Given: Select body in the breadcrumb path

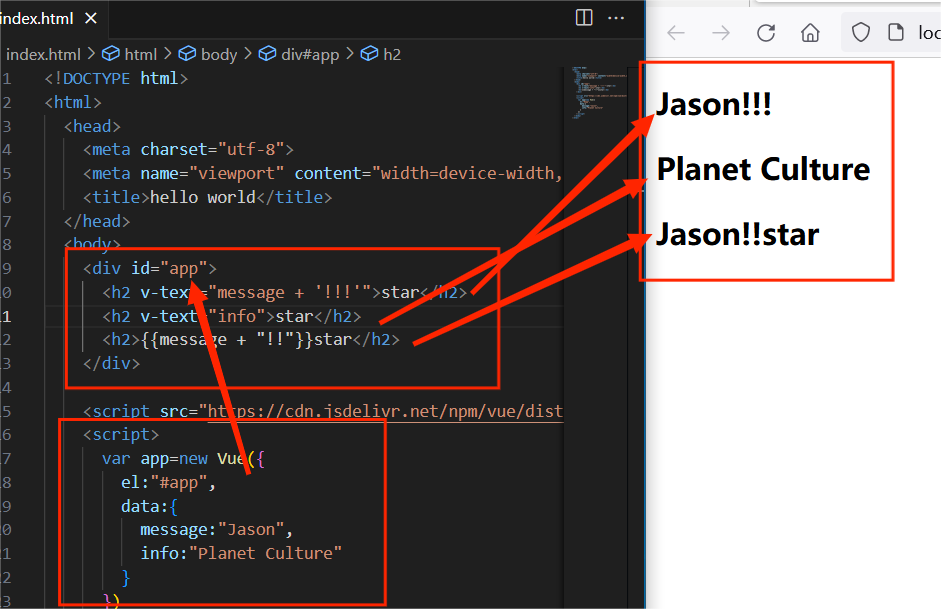Looking at the screenshot, I should tap(208, 55).
